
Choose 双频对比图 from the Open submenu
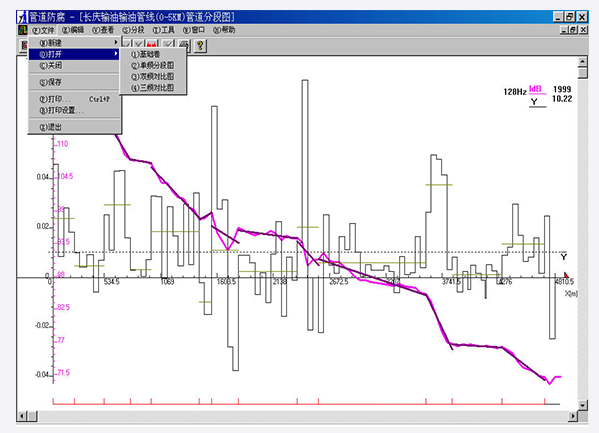153,76
